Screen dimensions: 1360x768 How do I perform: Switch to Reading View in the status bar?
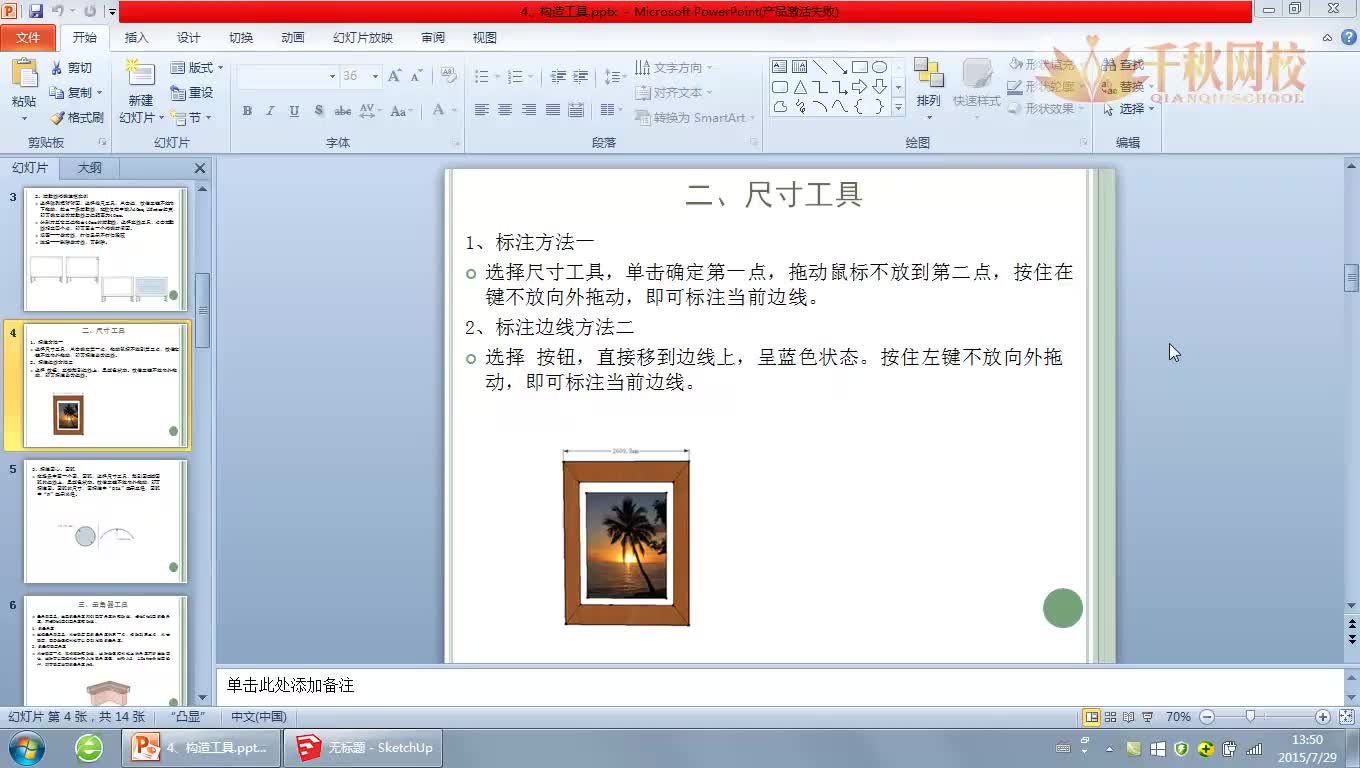click(1128, 717)
